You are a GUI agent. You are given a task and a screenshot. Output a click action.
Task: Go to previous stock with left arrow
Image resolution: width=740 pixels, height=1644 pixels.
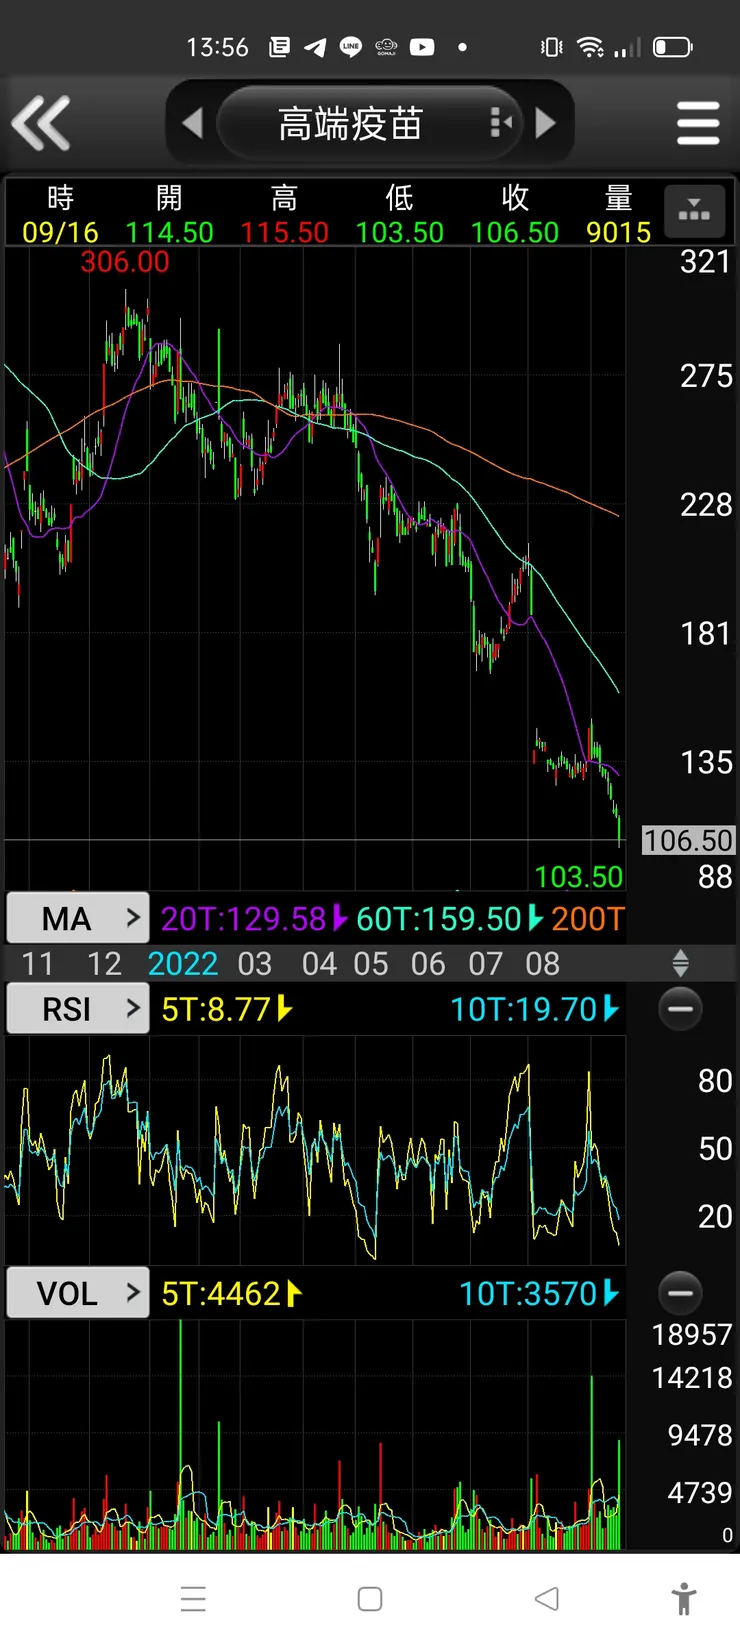[193, 123]
